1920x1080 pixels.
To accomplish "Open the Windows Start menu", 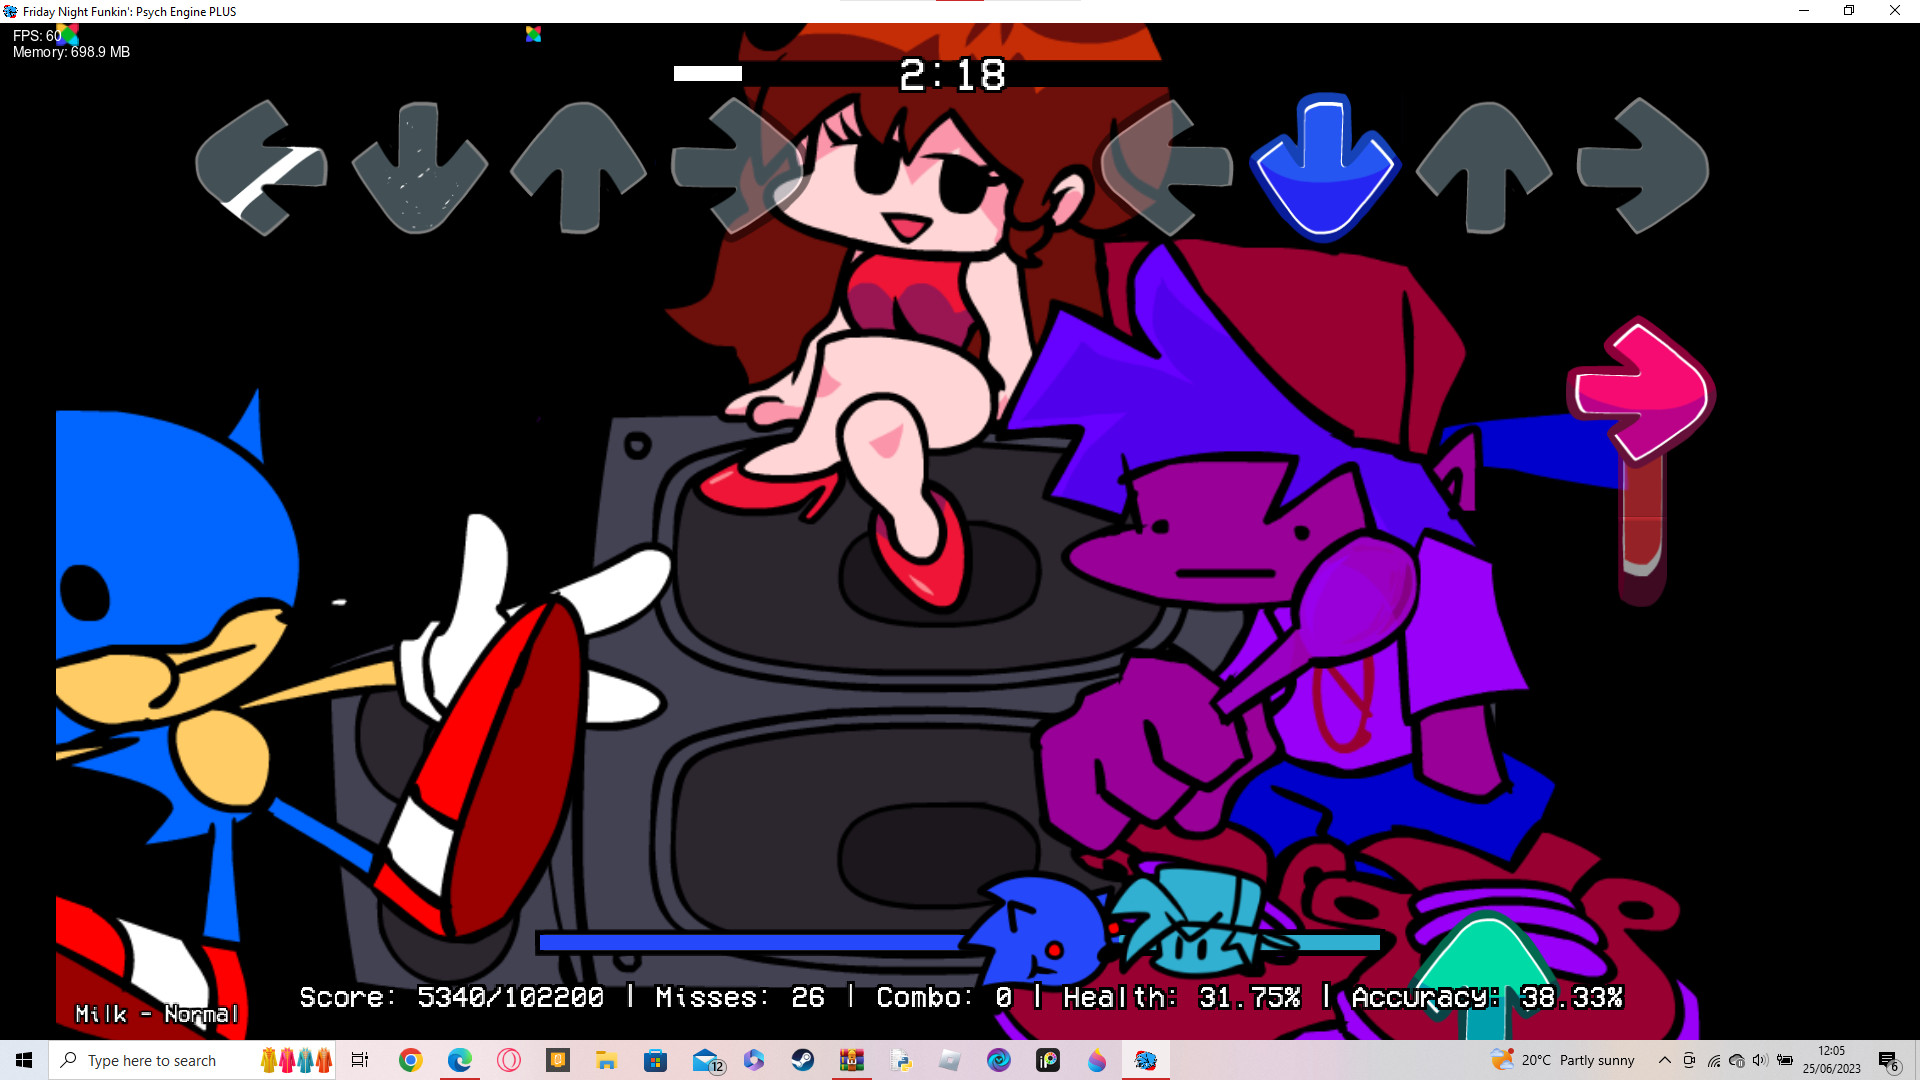I will click(24, 1060).
